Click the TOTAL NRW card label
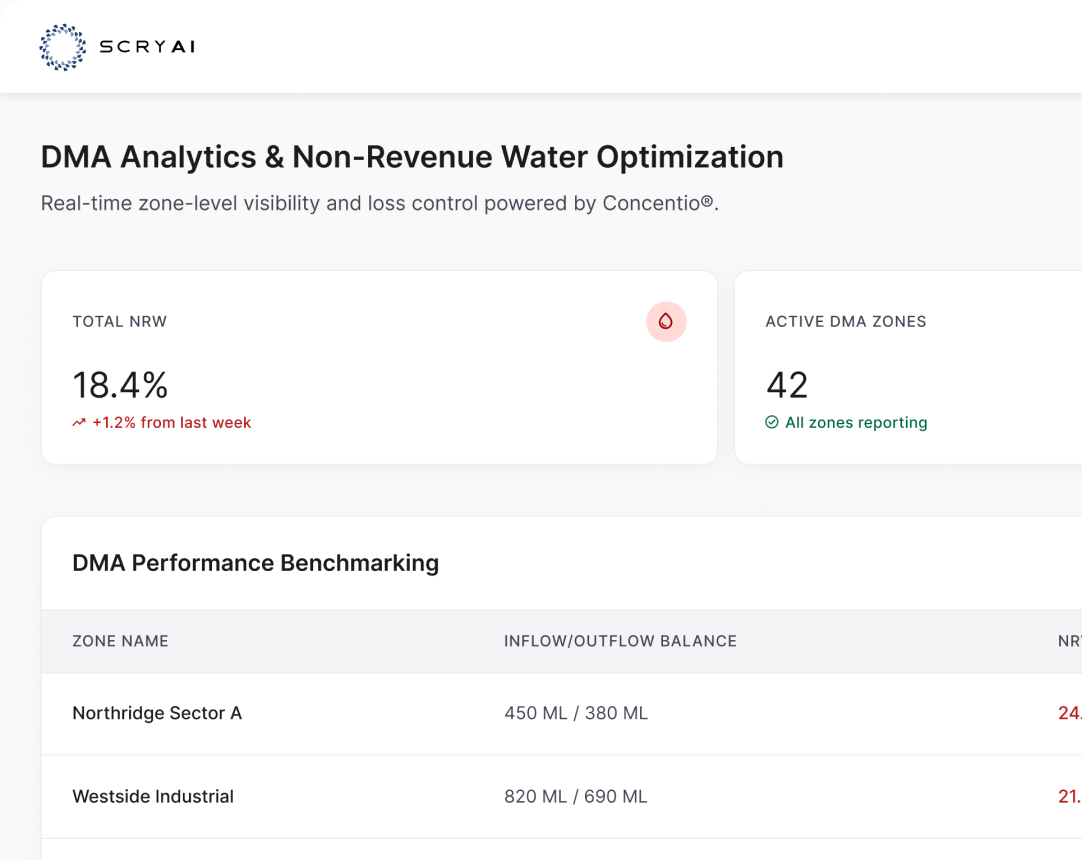1082x860 pixels. pyautogui.click(x=120, y=322)
